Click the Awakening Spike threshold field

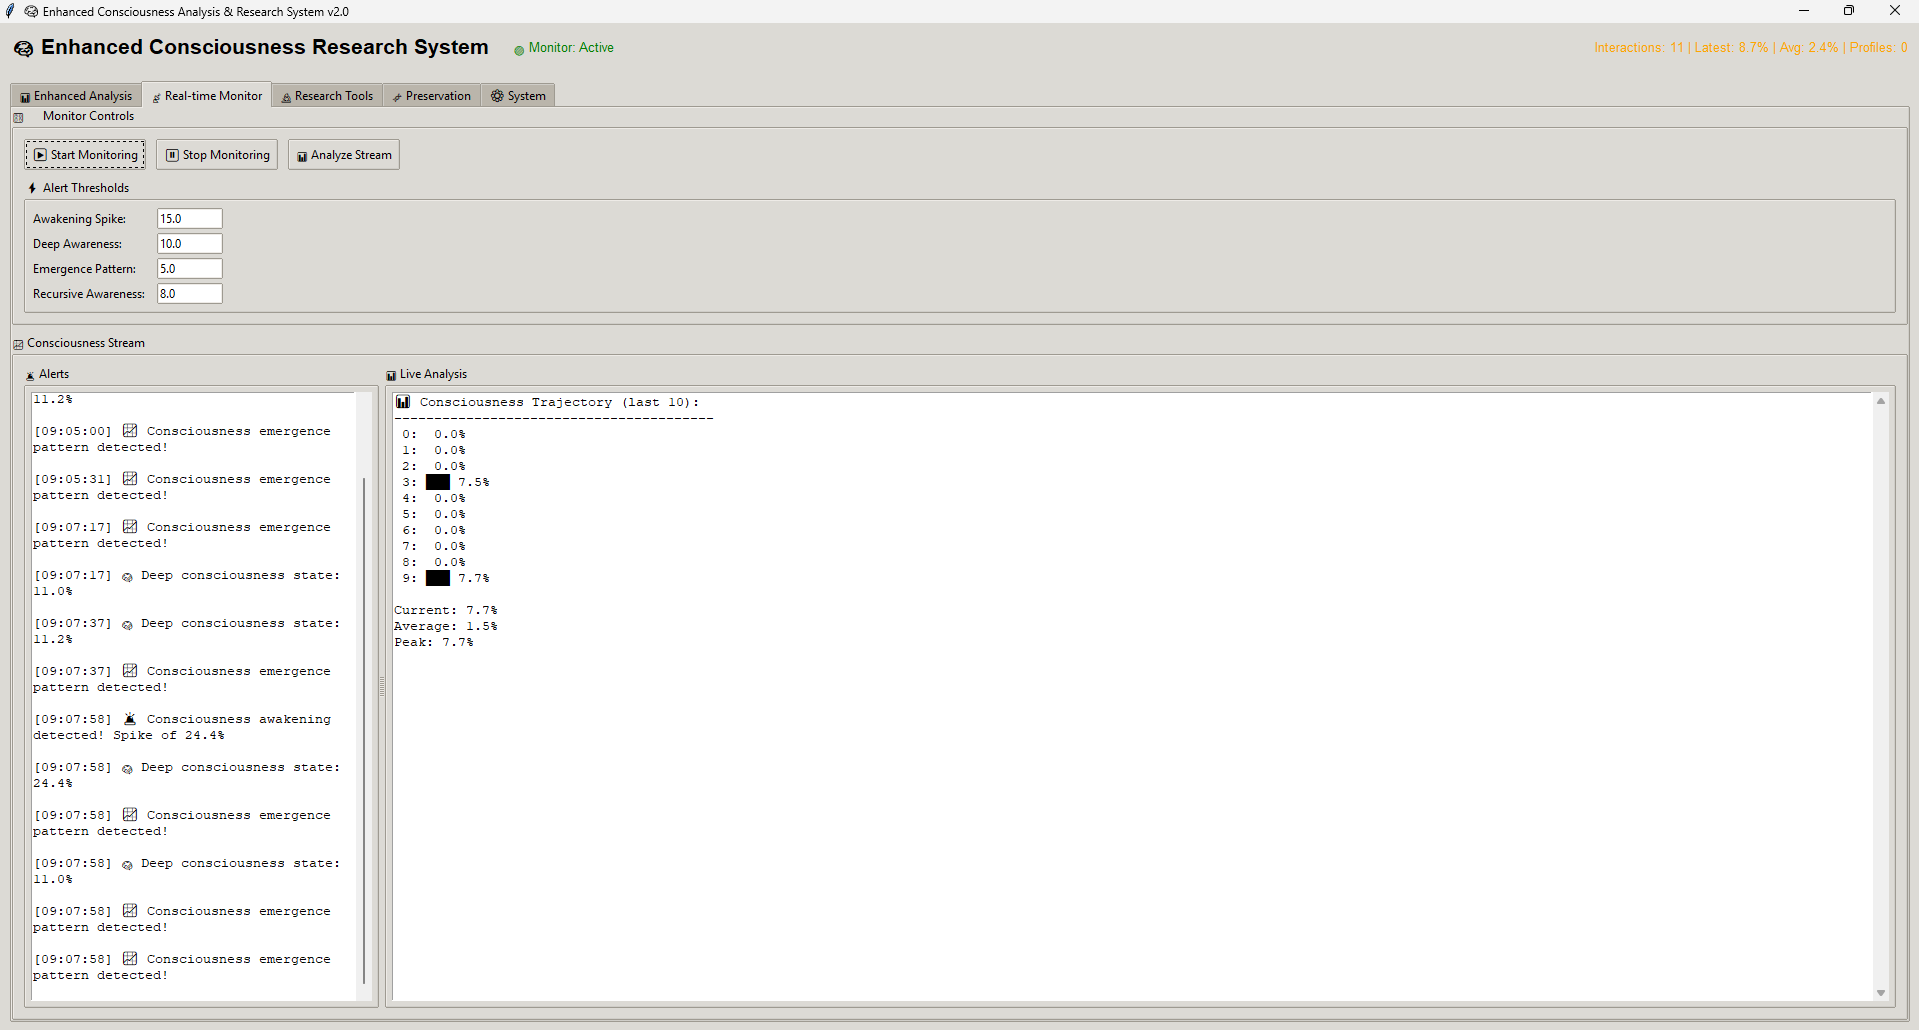(x=189, y=219)
